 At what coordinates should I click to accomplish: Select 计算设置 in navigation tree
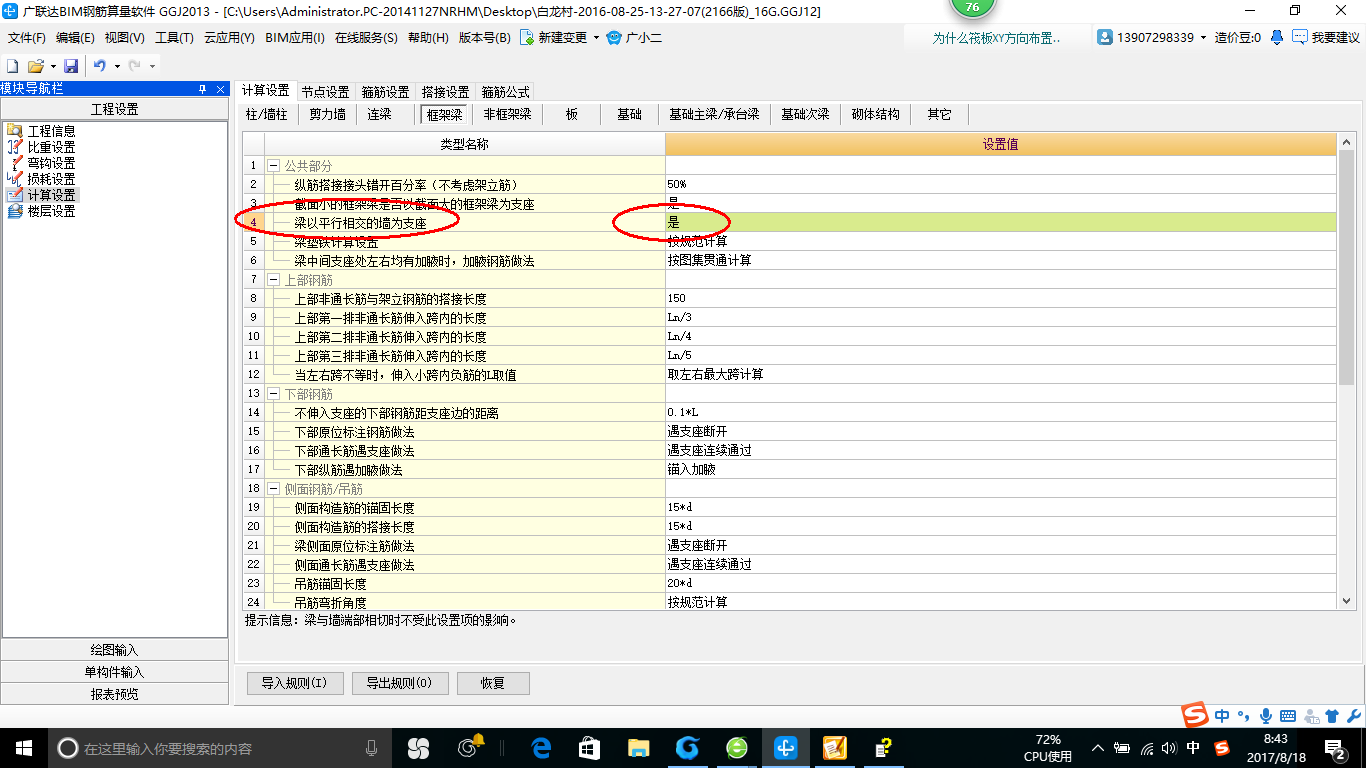(x=51, y=195)
